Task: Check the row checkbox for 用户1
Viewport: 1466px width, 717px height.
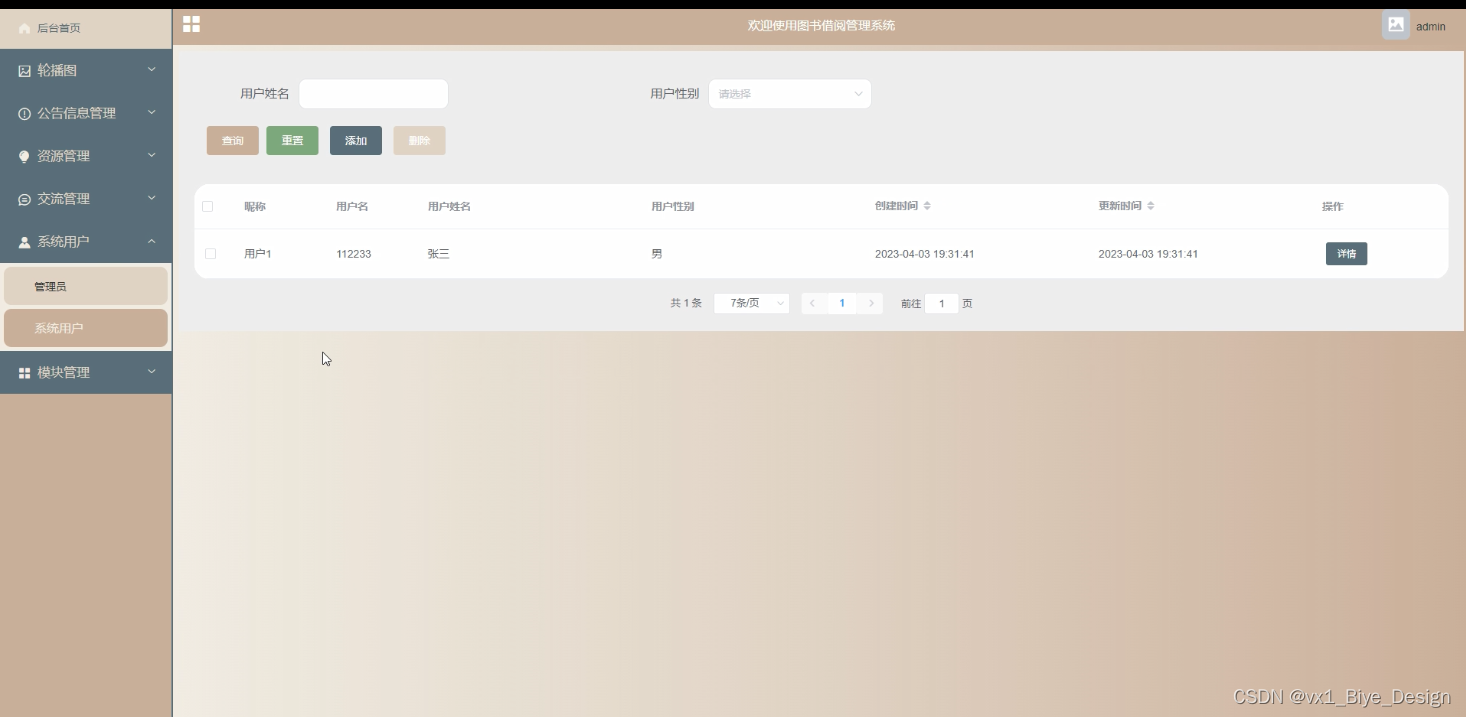Action: [210, 254]
